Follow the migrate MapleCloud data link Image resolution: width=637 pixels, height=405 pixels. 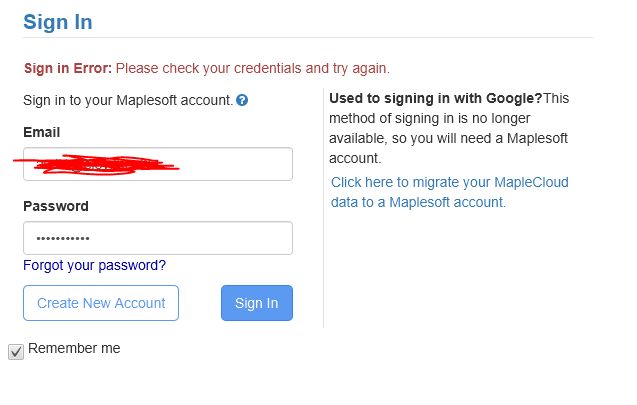tap(450, 192)
